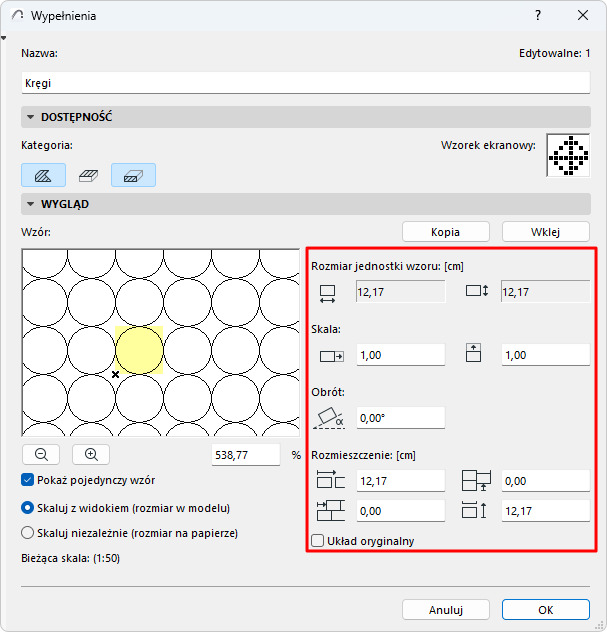This screenshot has width=607, height=632.
Task: Open the screen pattern editor (Wzorek ekranowy)
Action: pos(568,155)
